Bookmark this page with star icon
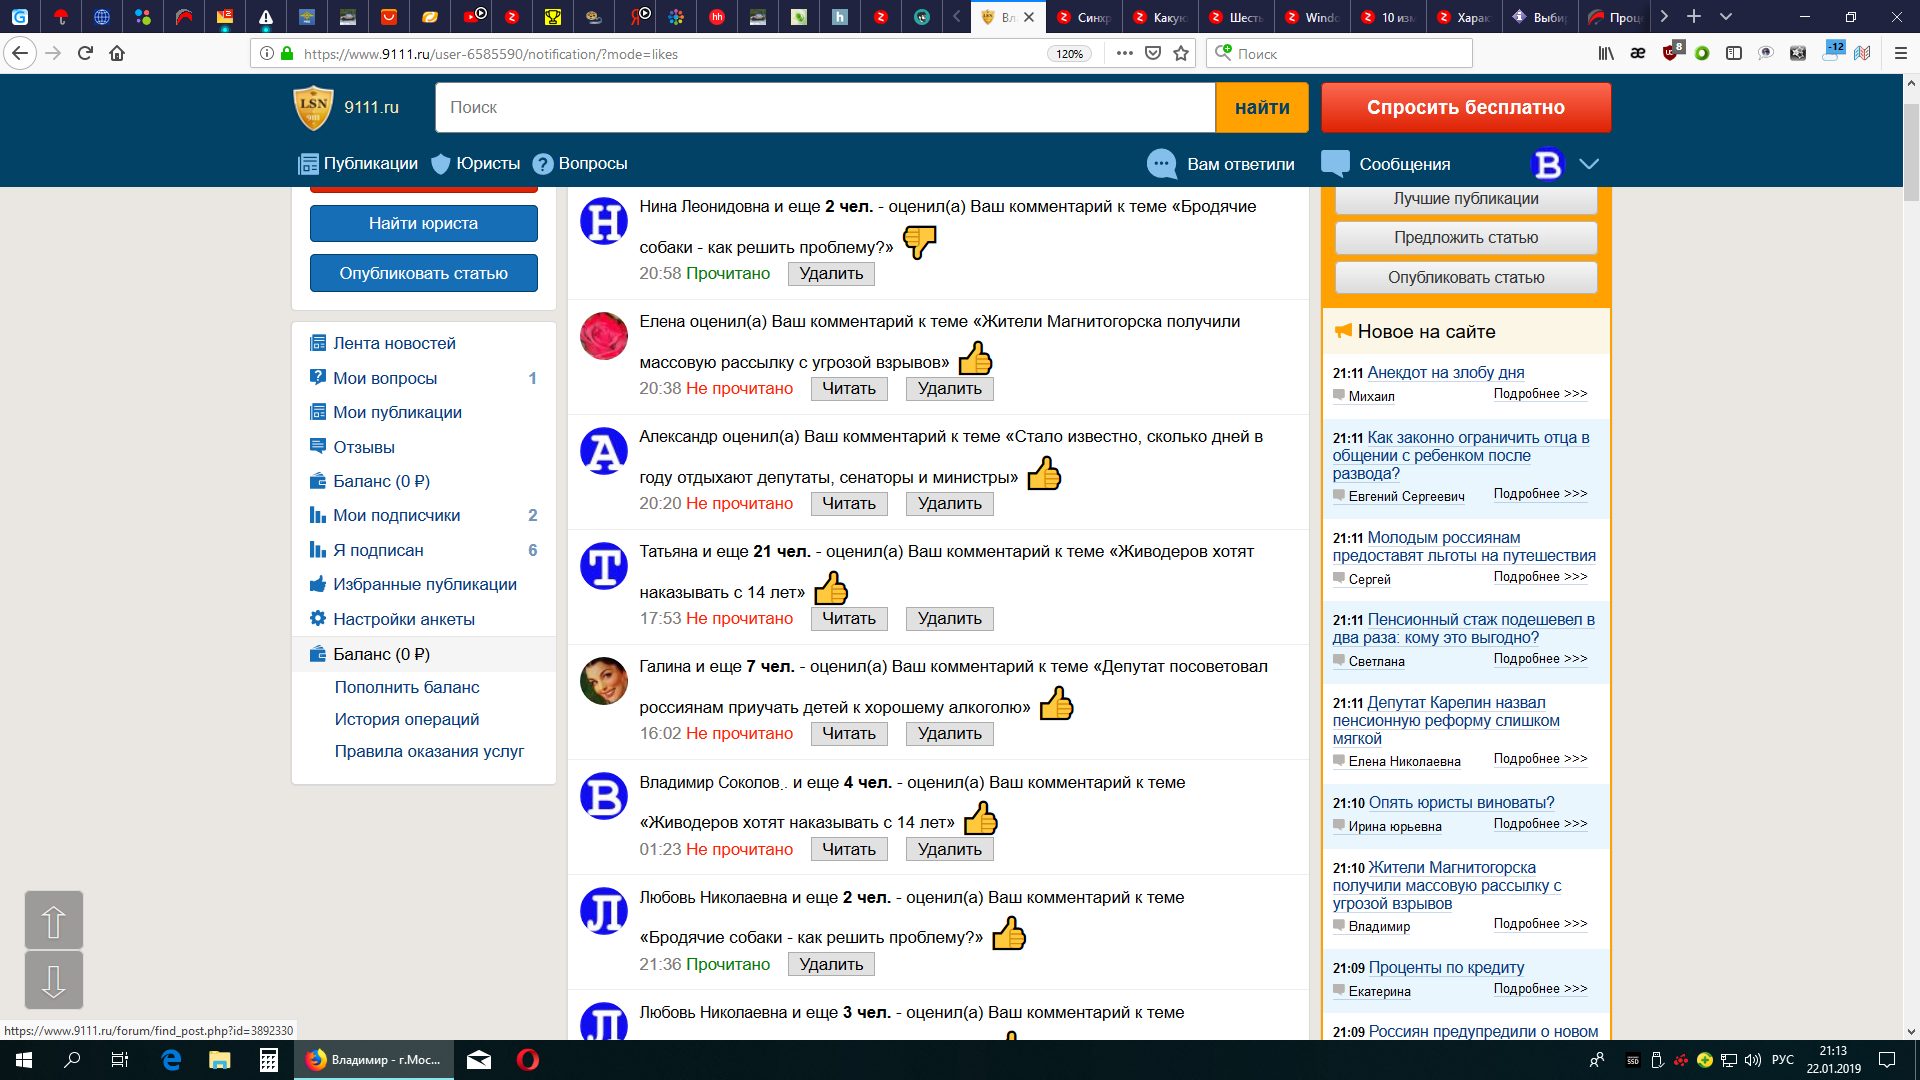The height and width of the screenshot is (1080, 1920). click(1181, 54)
